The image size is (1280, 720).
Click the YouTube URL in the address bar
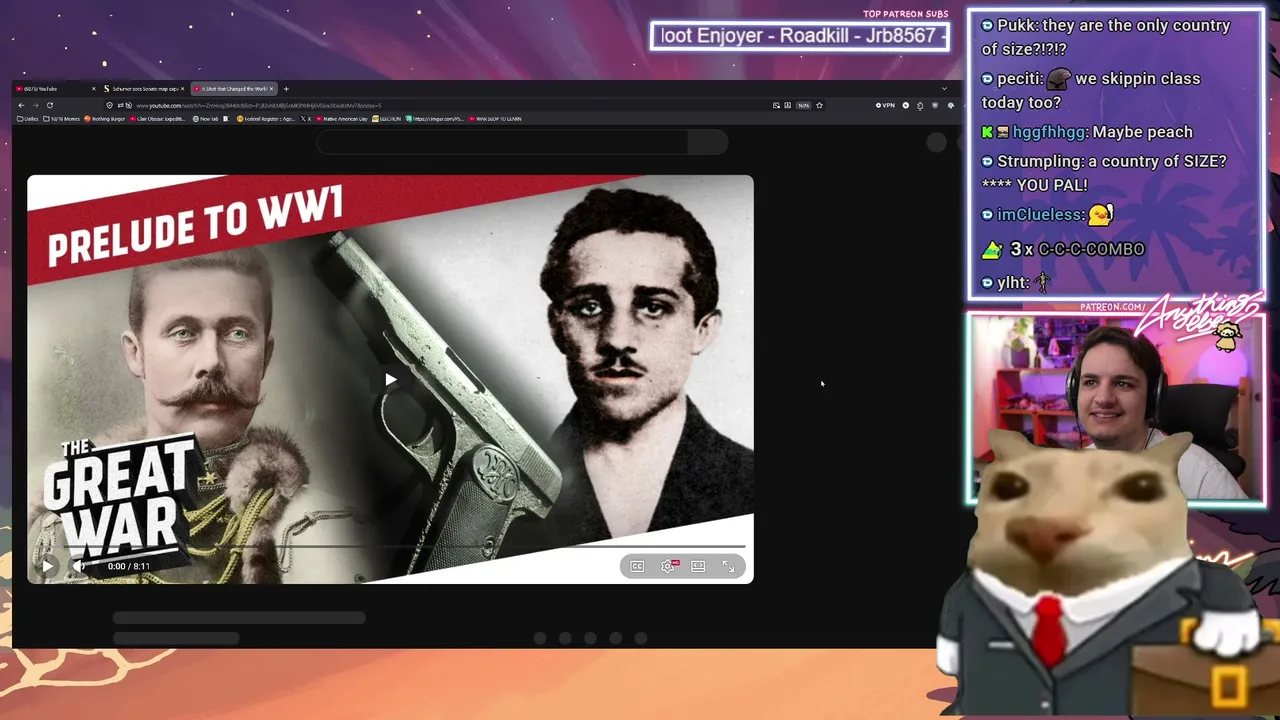[259, 105]
